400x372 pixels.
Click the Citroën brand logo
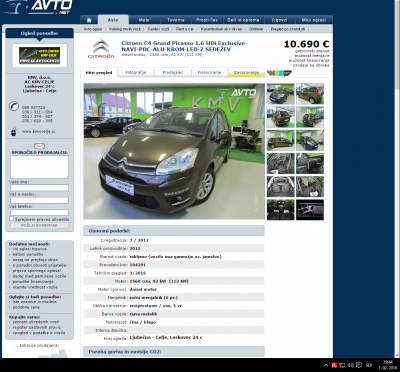(101, 49)
